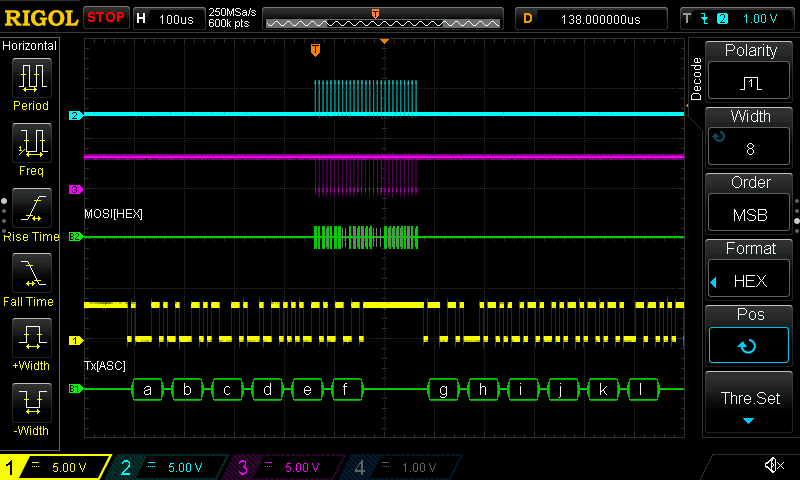The image size is (800, 480).
Task: Select the Period measurement icon
Action: [x=30, y=76]
